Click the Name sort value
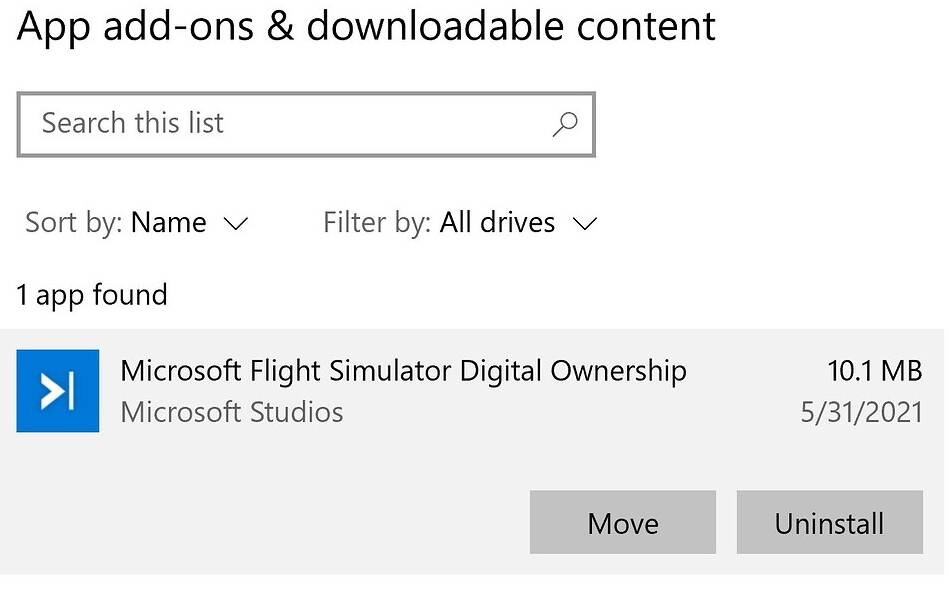 click(169, 223)
